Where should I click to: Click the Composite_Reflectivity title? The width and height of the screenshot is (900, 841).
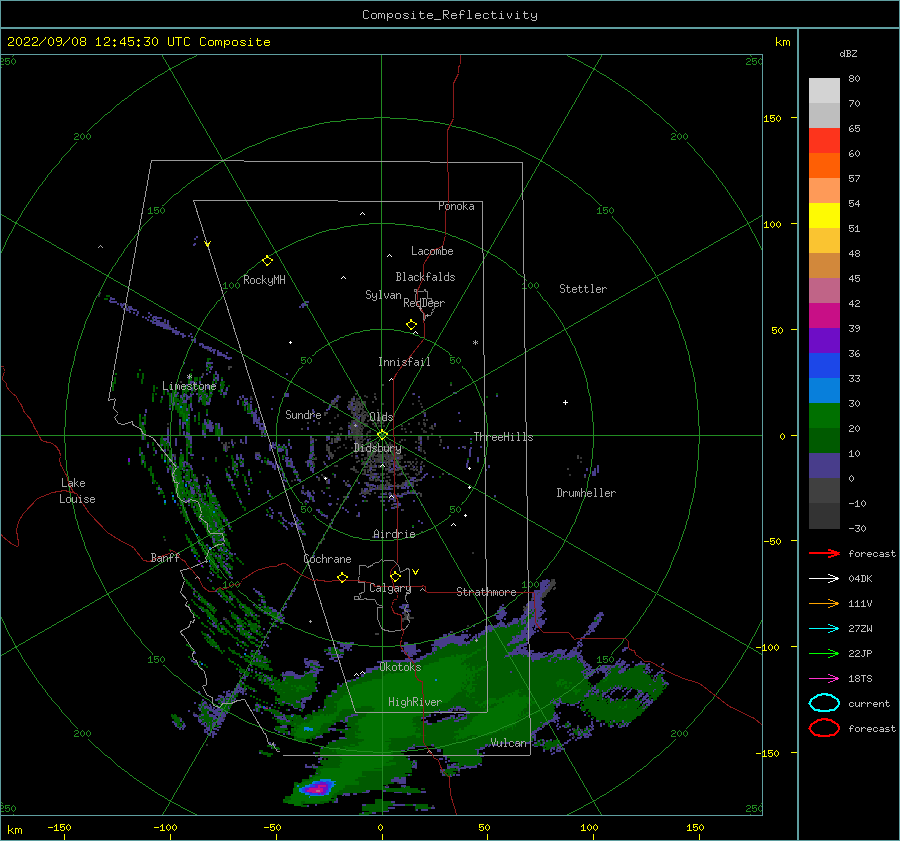[x=449, y=15]
